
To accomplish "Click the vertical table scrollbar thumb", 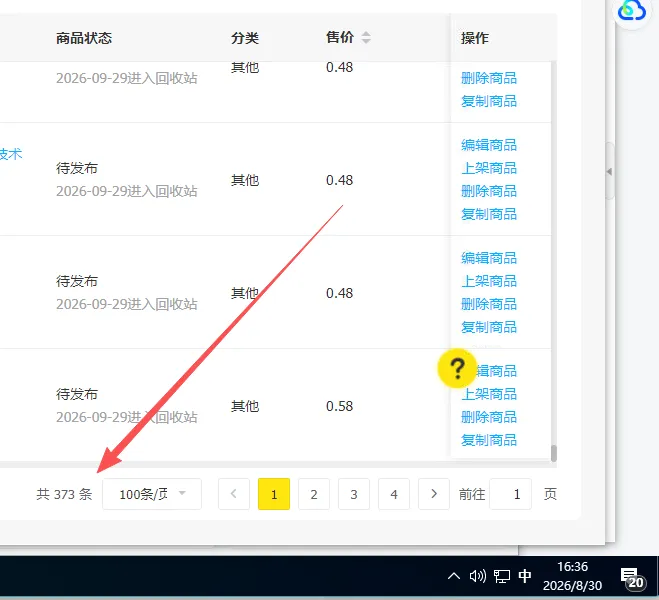I will (554, 453).
